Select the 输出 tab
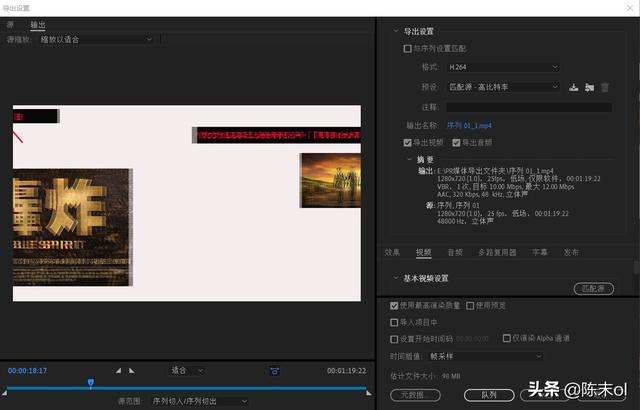This screenshot has width=640, height=410. (x=38, y=24)
